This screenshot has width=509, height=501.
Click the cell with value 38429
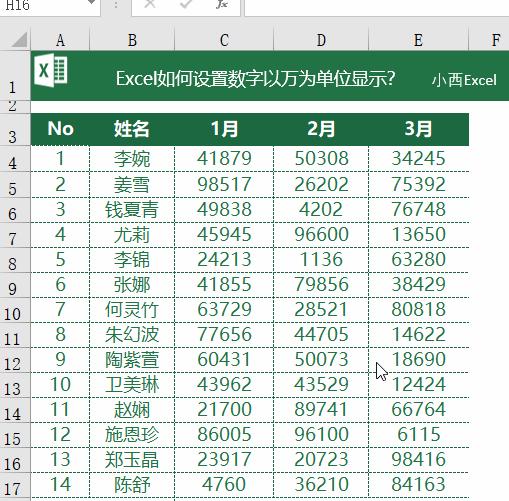(418, 285)
